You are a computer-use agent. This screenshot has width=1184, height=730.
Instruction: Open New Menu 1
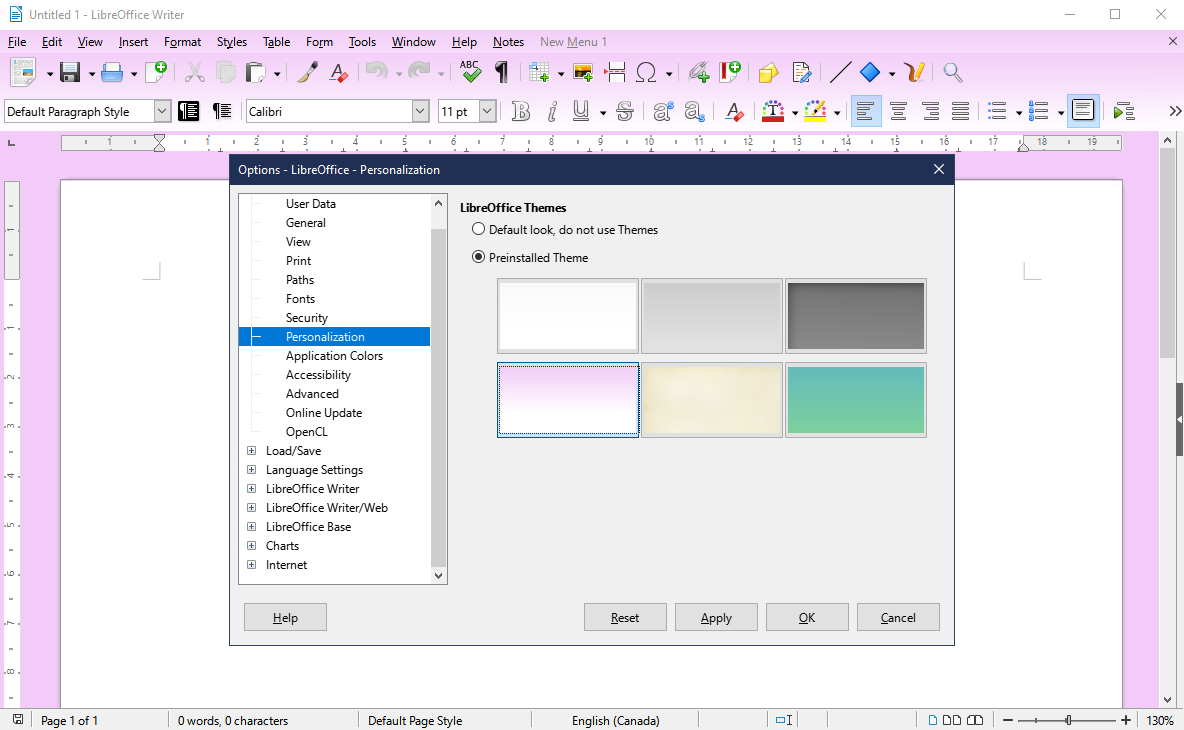click(x=573, y=41)
